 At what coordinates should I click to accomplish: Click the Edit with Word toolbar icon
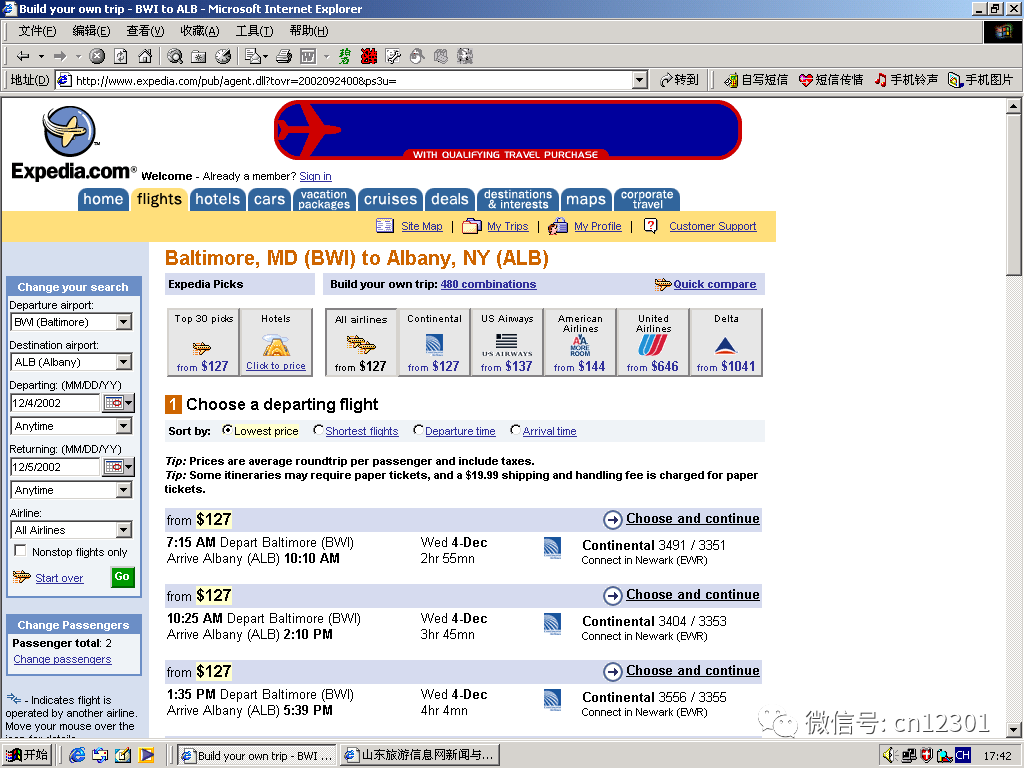click(x=308, y=56)
